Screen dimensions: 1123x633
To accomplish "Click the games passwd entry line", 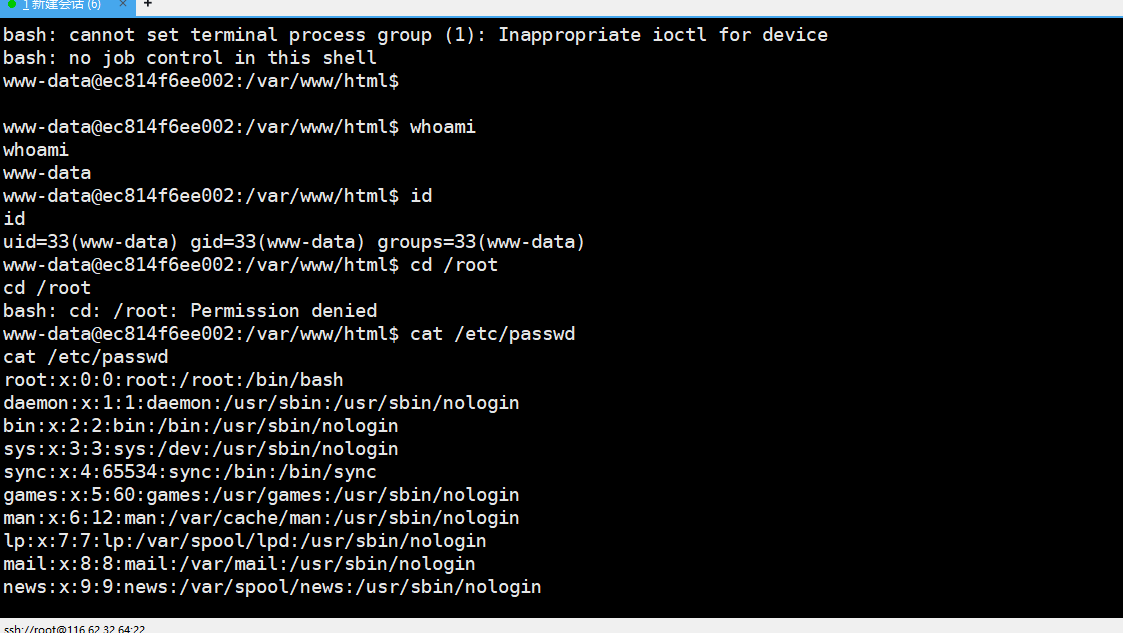I will click(260, 494).
